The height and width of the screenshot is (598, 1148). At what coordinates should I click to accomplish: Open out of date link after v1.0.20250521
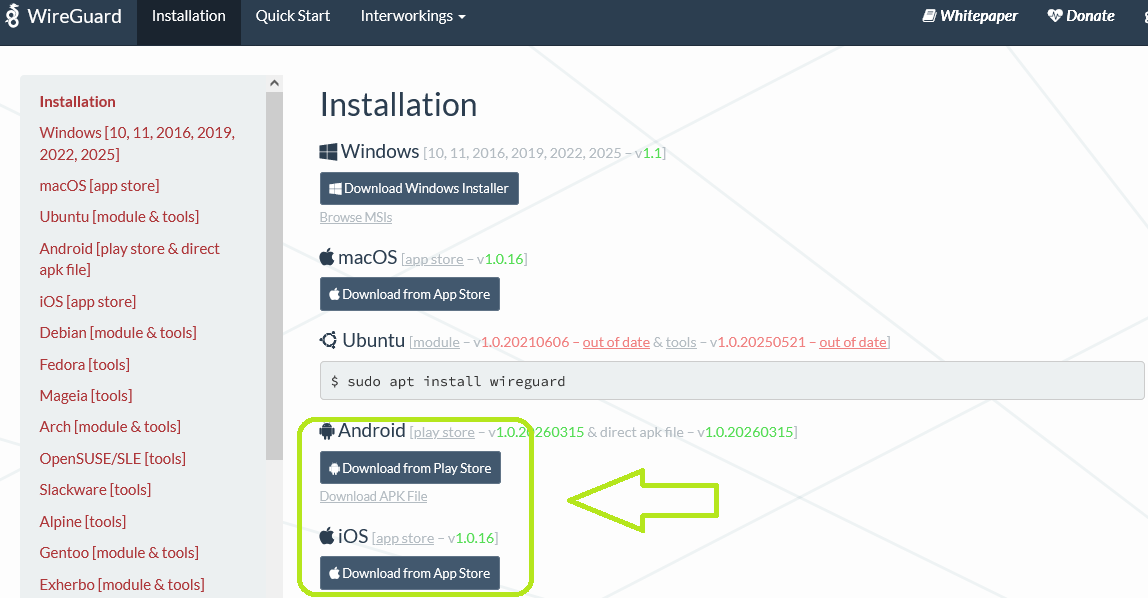coord(853,343)
